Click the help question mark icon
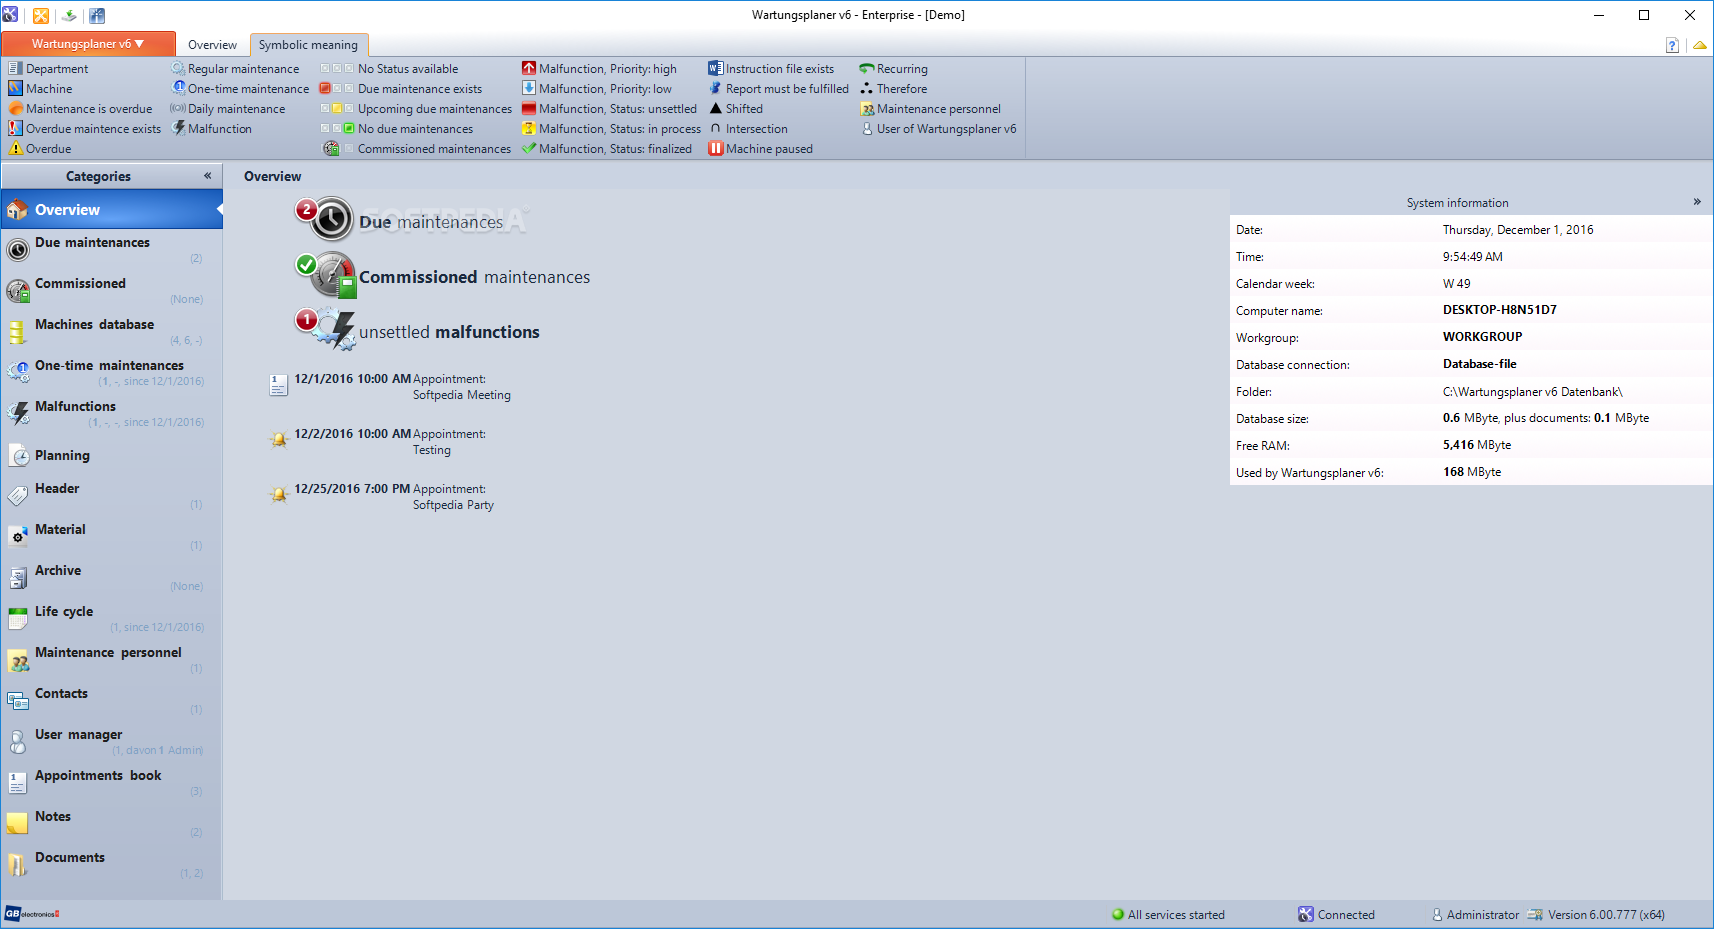1714x929 pixels. coord(1672,45)
